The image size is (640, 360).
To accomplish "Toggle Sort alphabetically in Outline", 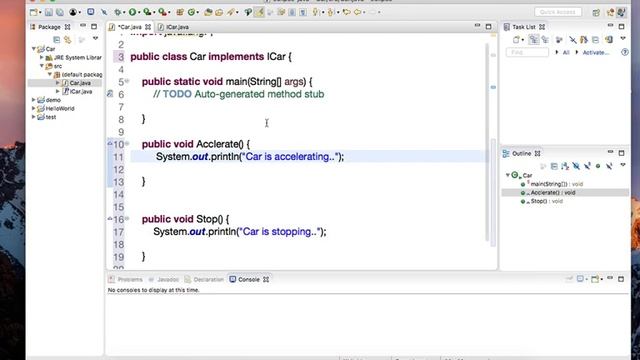I will [x=565, y=166].
